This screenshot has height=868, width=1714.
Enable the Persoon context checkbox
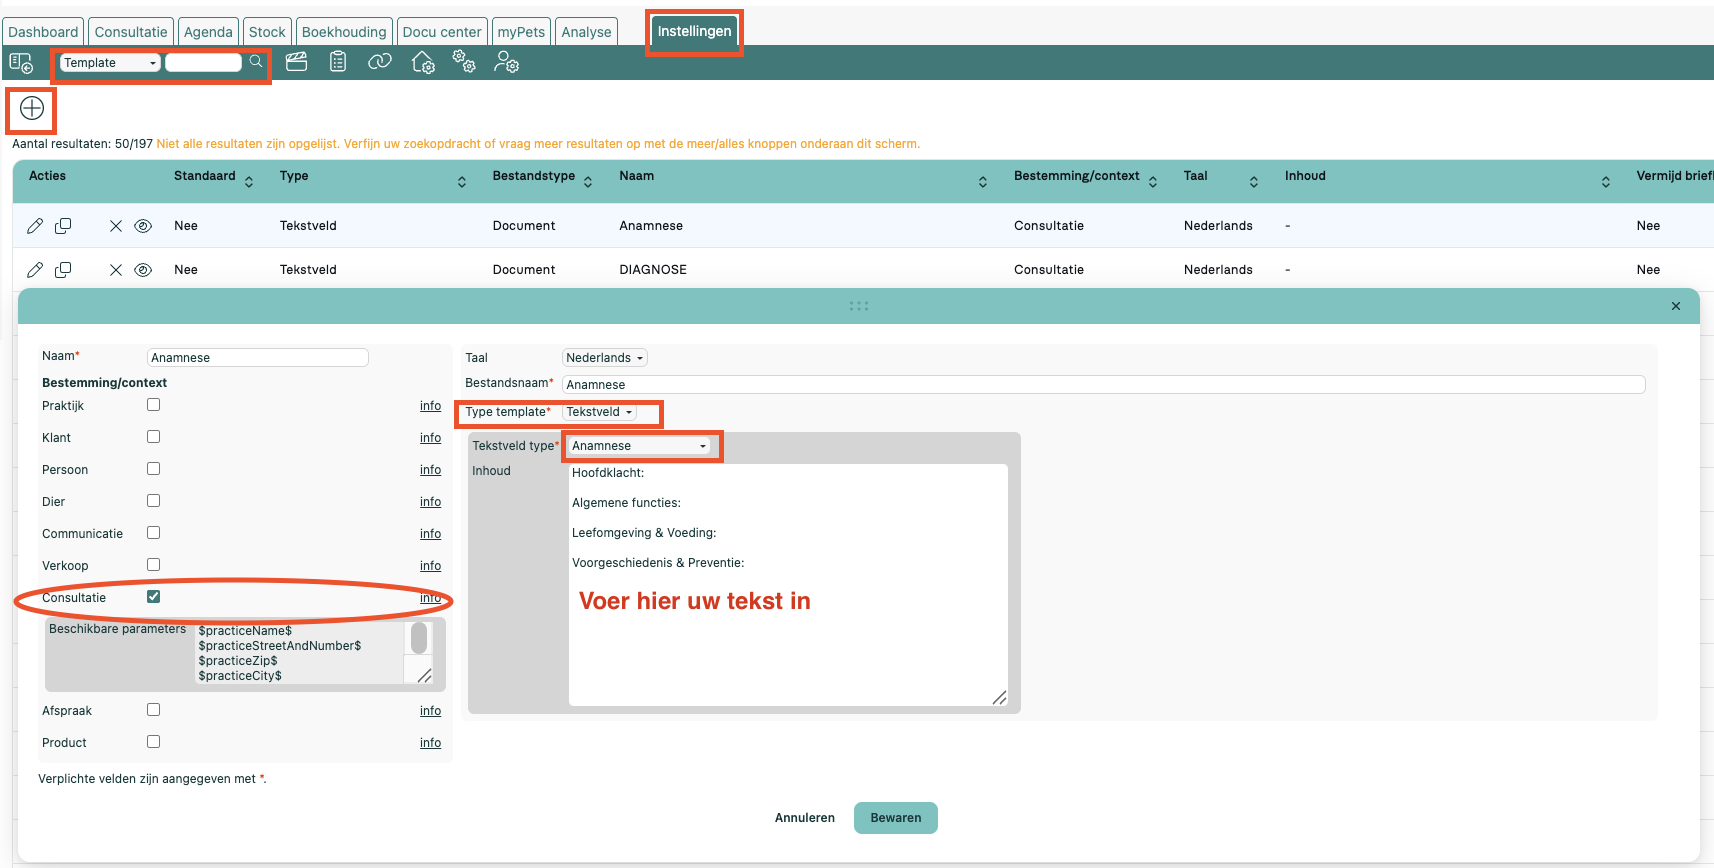click(153, 469)
